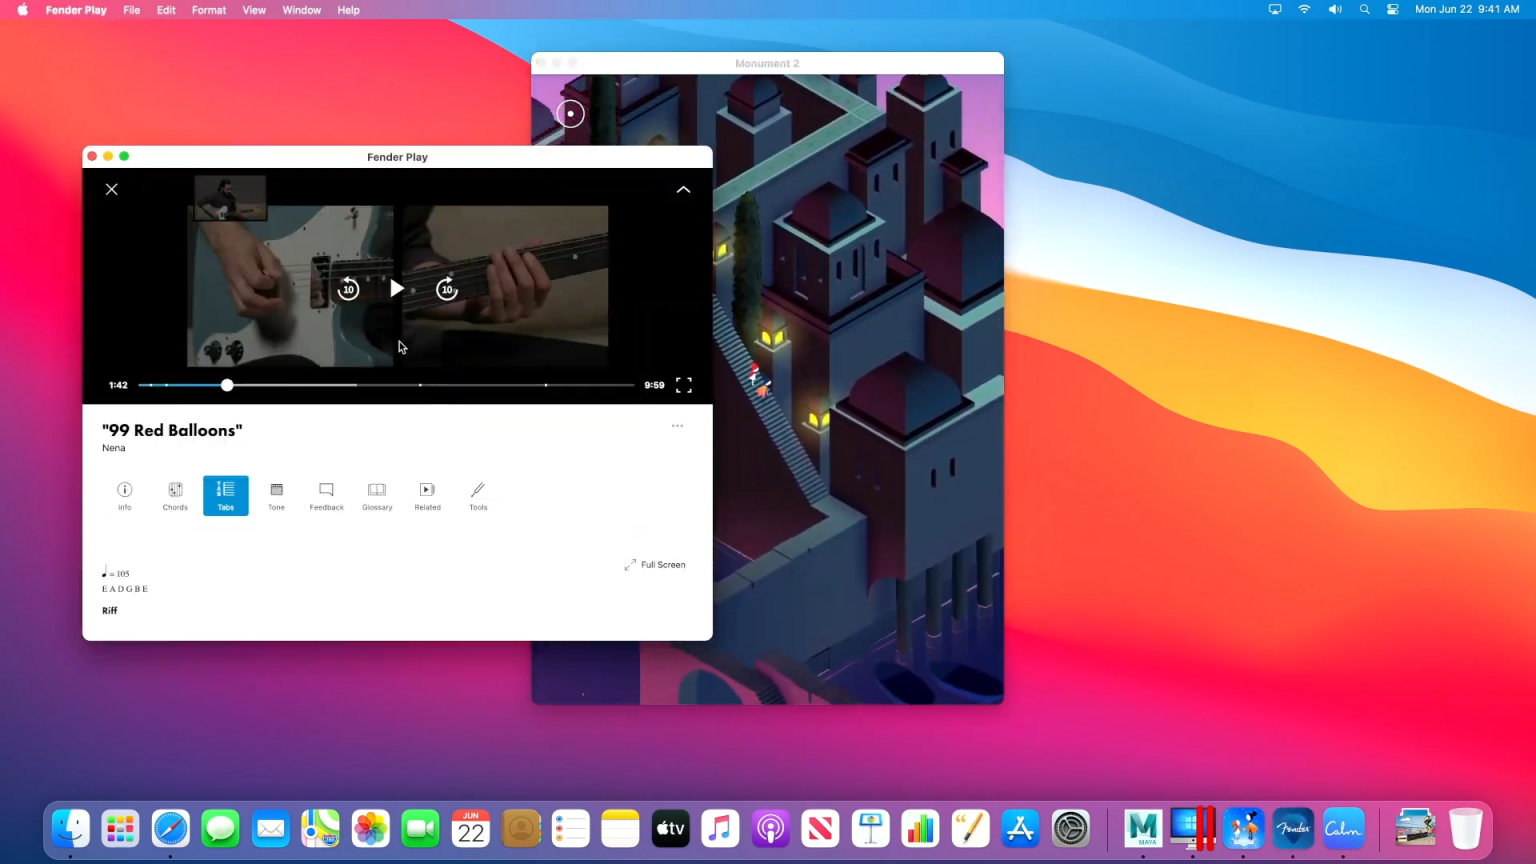
Task: Open Messages from the Dock
Action: pyautogui.click(x=220, y=828)
